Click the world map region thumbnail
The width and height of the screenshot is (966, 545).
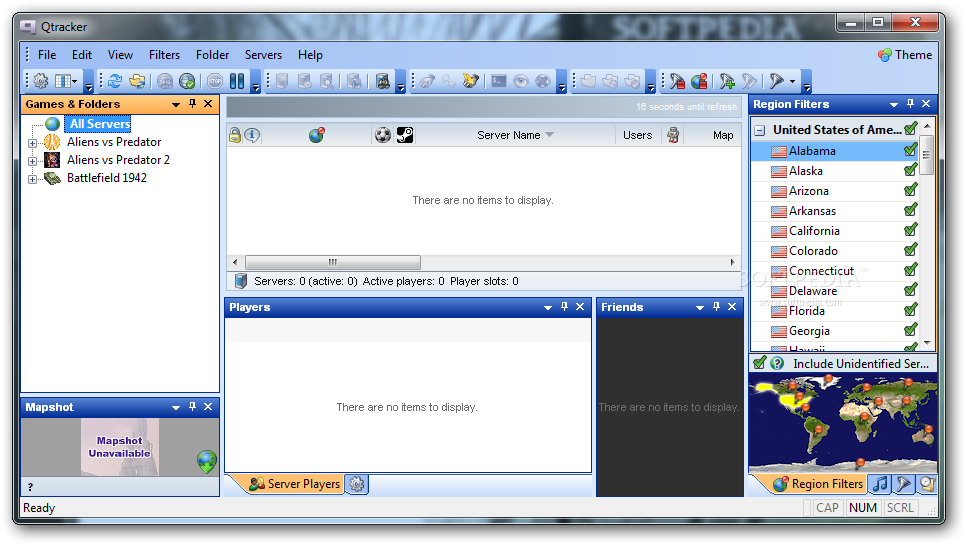(x=842, y=422)
